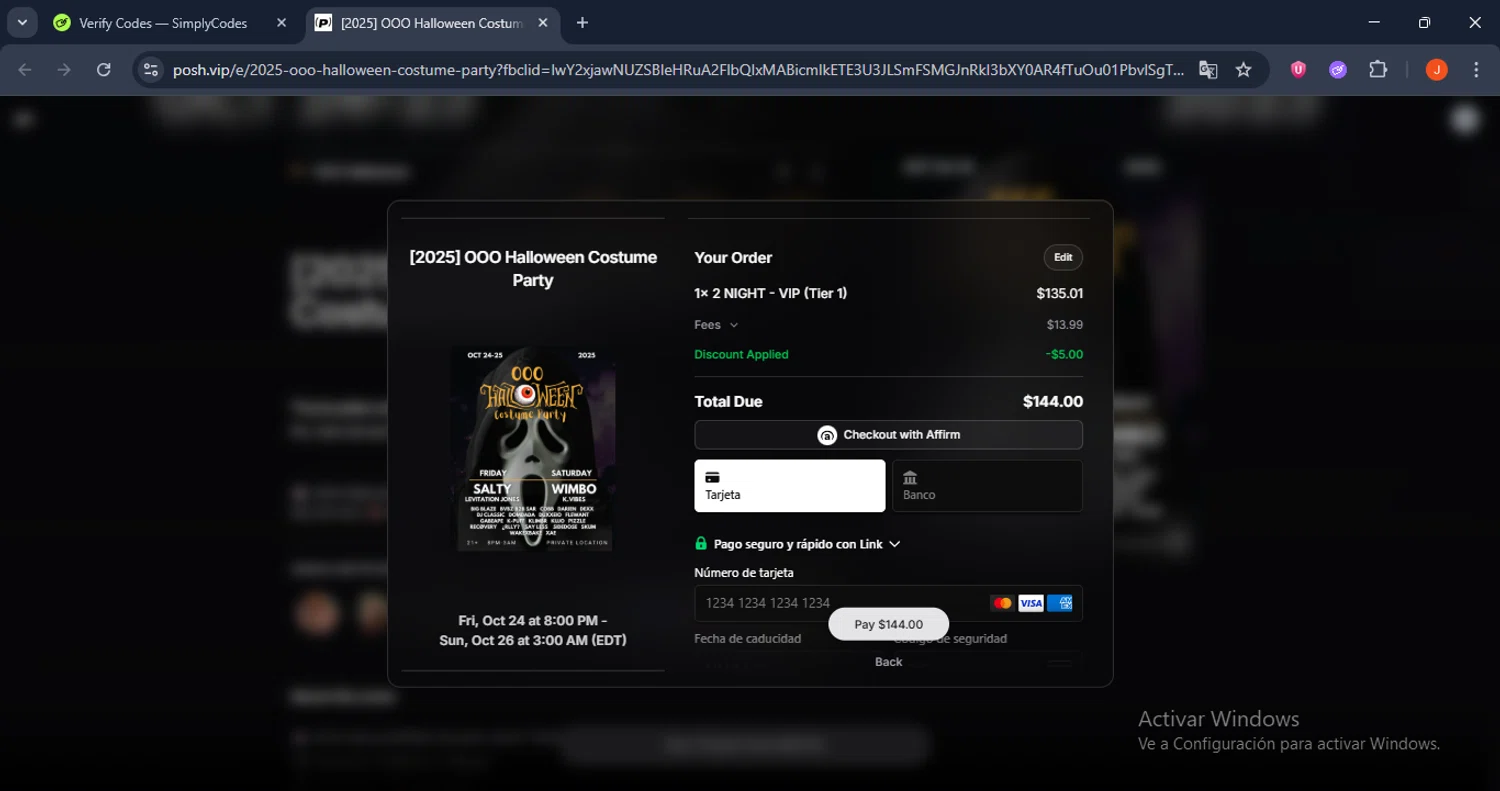
Task: Click the Pay $144.00 button
Action: tap(888, 624)
